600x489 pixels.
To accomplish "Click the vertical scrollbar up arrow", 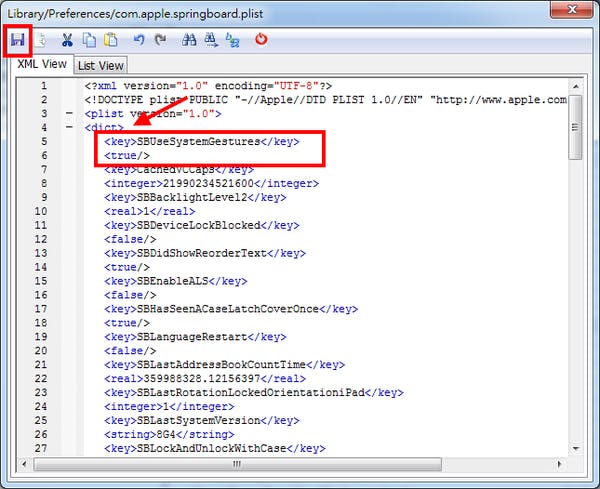I will tap(576, 86).
